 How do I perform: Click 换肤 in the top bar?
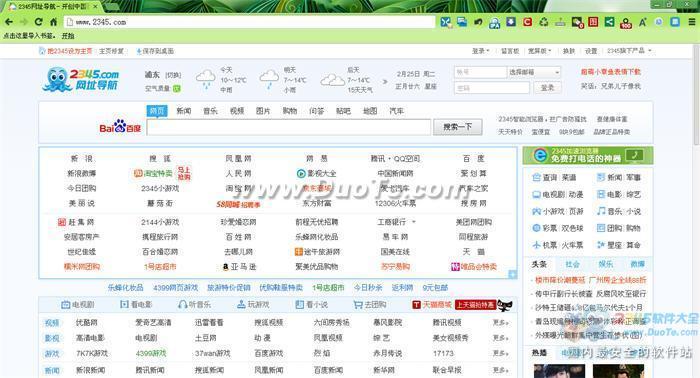click(569, 51)
